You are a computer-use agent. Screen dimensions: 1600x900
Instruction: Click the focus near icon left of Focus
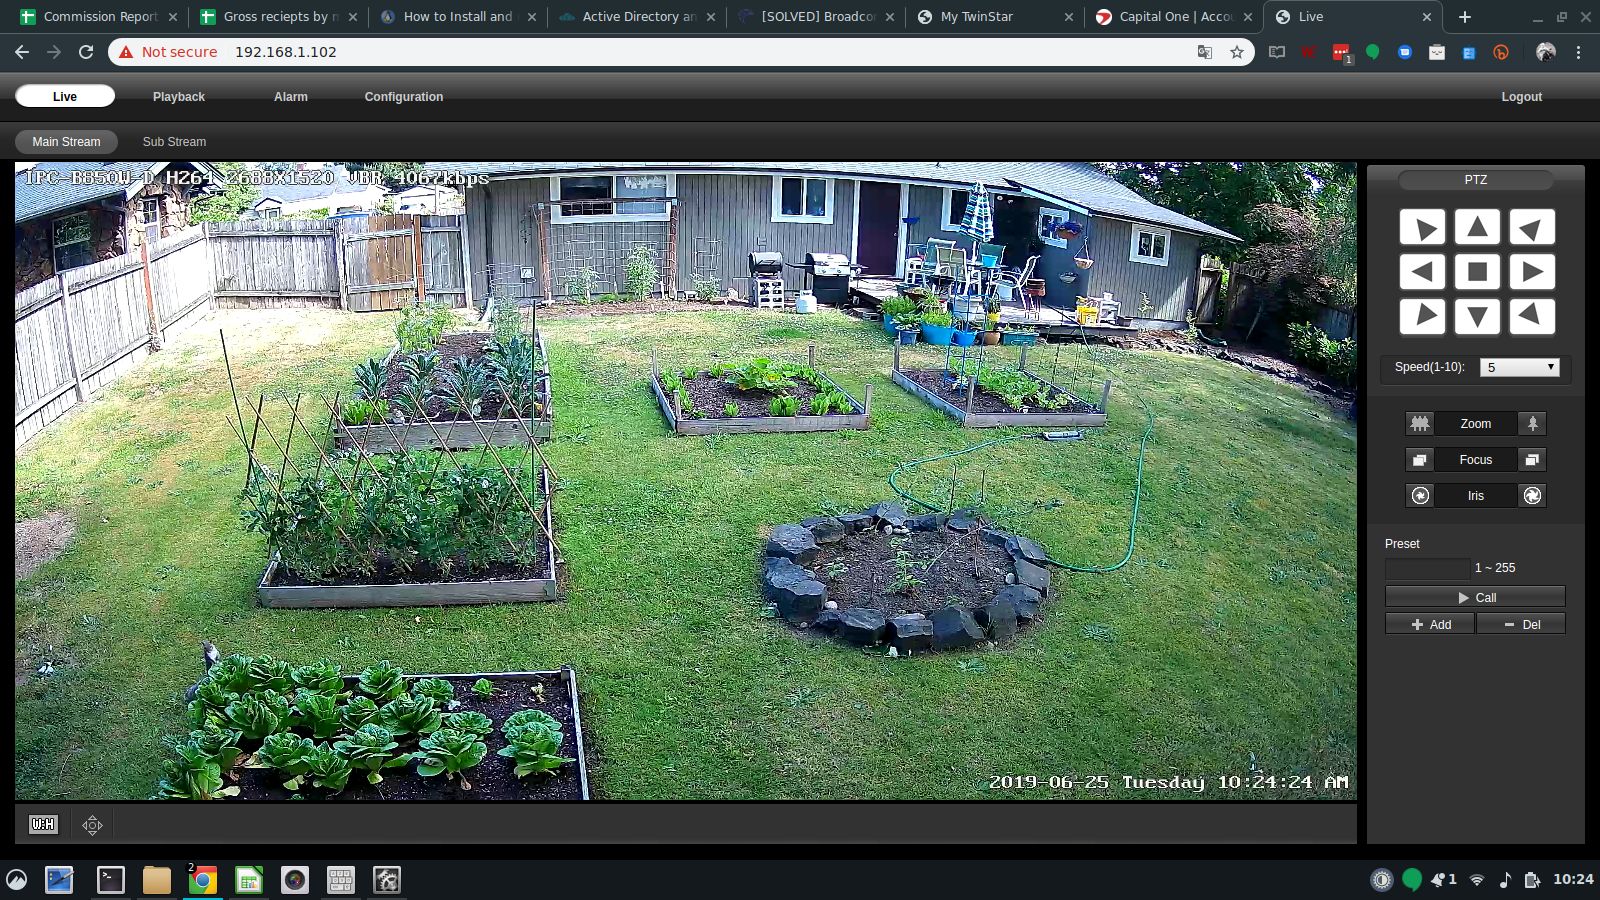coord(1419,460)
